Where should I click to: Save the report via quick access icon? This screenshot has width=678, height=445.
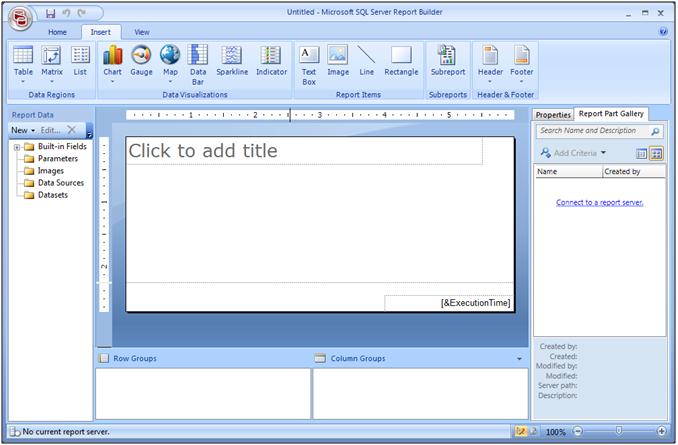(x=51, y=13)
